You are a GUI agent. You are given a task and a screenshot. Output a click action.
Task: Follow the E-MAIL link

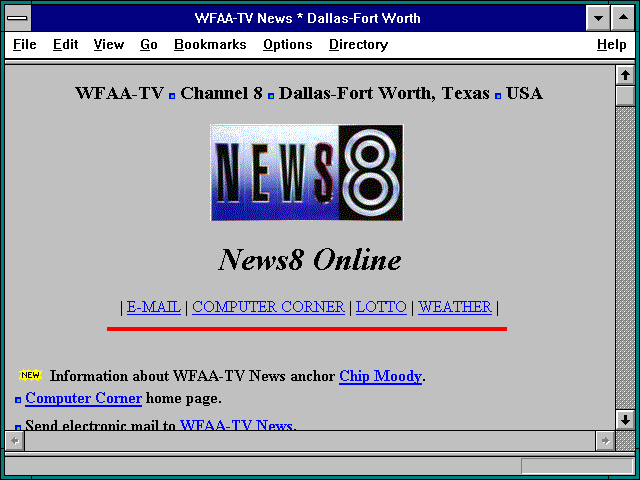pos(153,307)
